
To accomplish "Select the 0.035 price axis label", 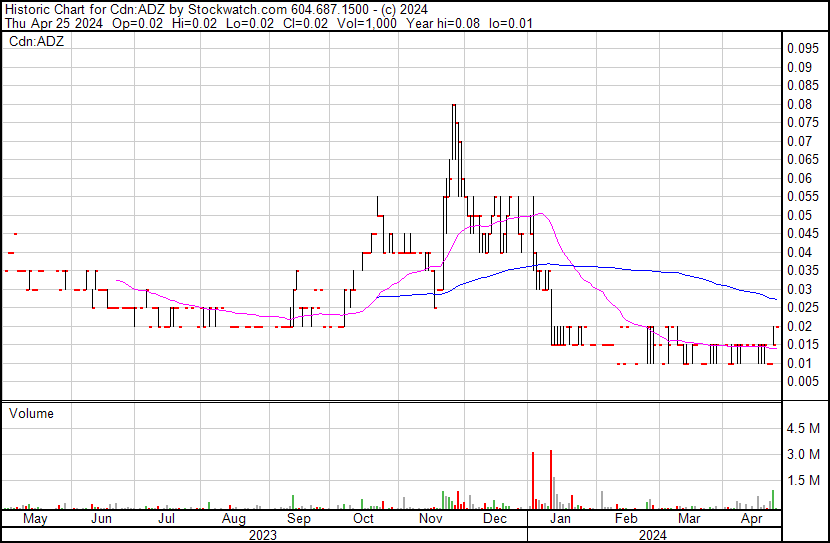I will pos(803,270).
